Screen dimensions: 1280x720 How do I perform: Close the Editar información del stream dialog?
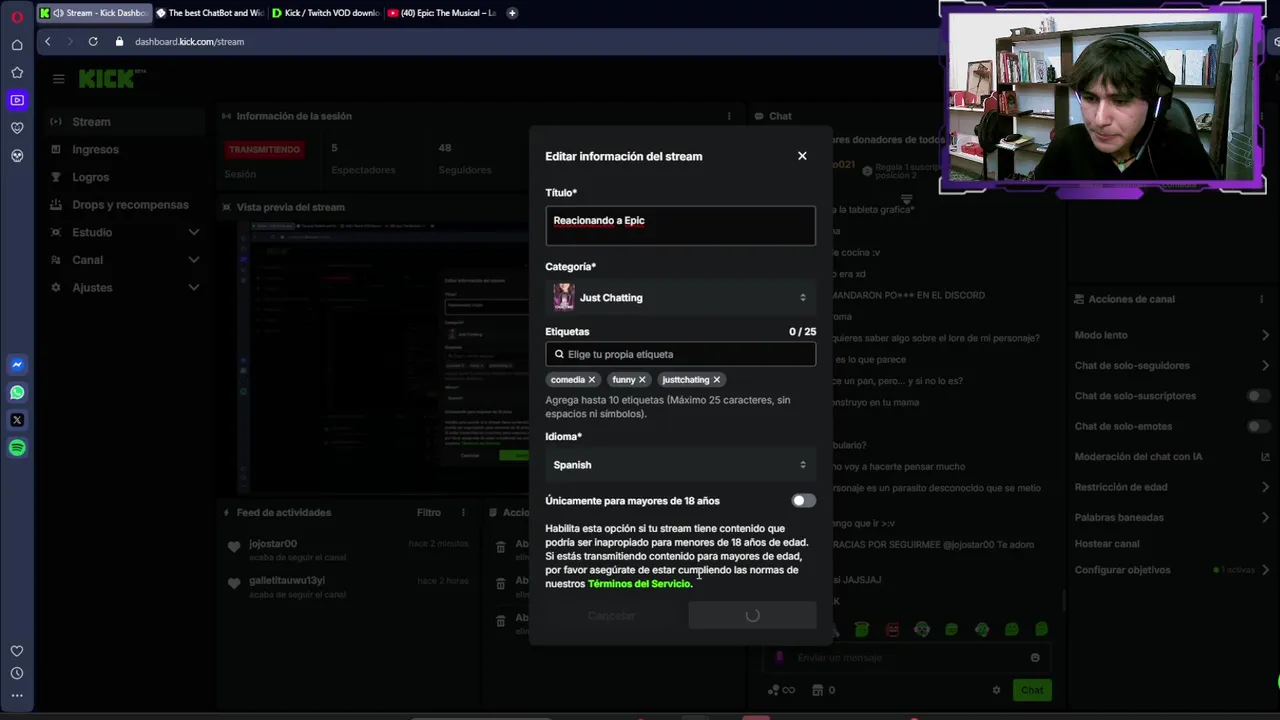point(802,156)
